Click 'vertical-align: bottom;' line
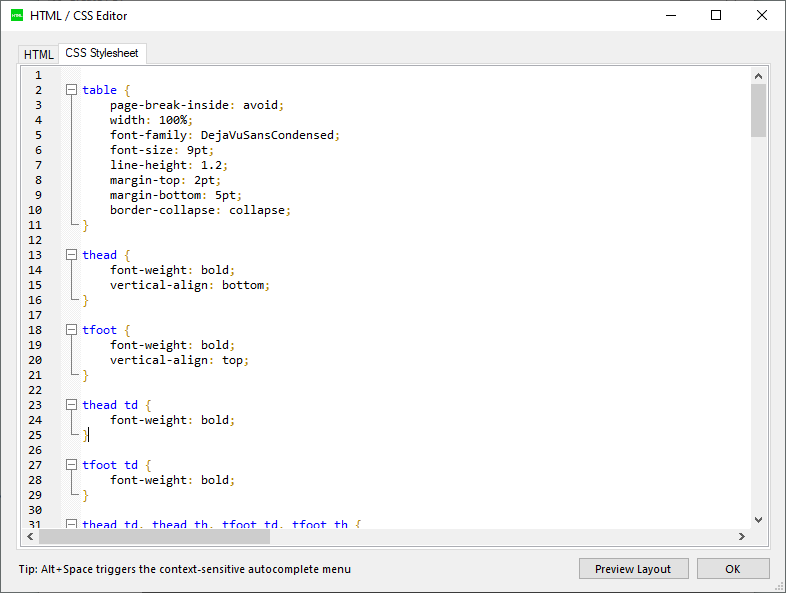 pos(190,285)
